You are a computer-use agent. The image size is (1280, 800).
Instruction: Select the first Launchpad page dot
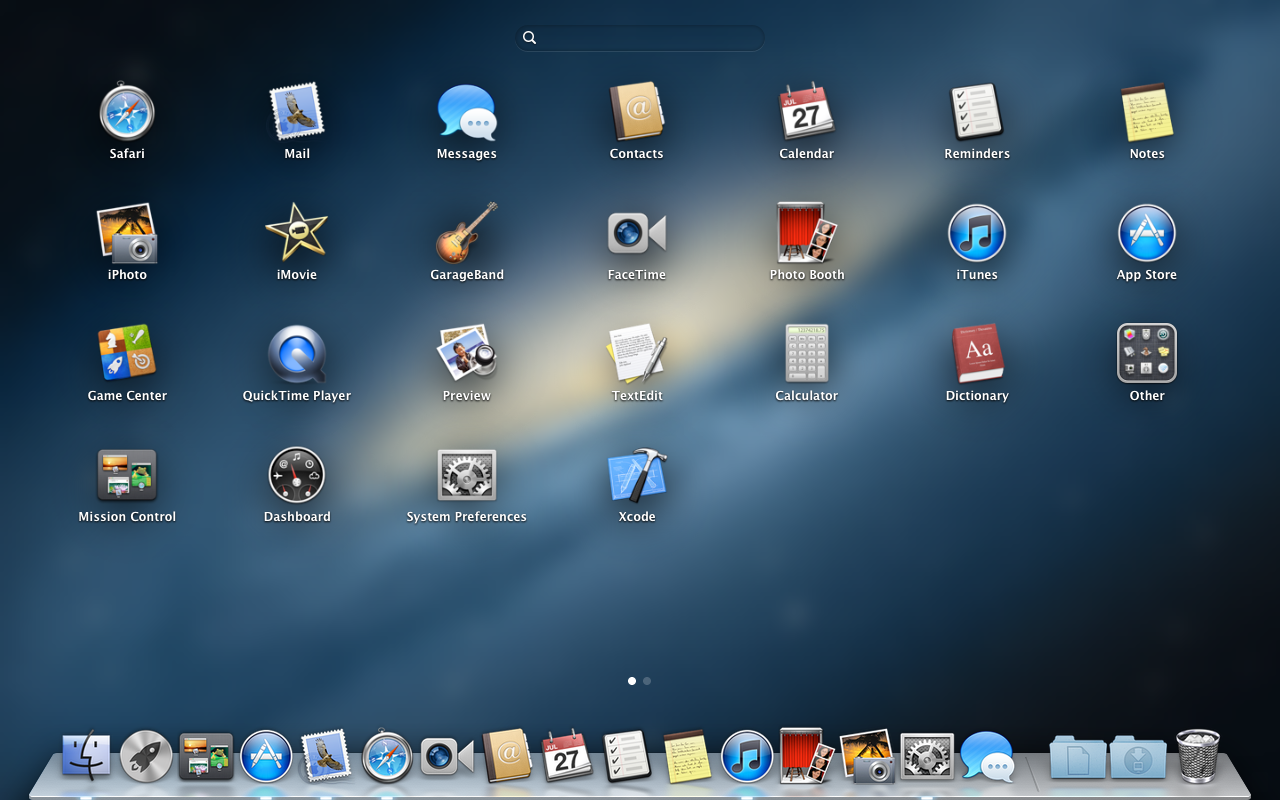pos(632,681)
